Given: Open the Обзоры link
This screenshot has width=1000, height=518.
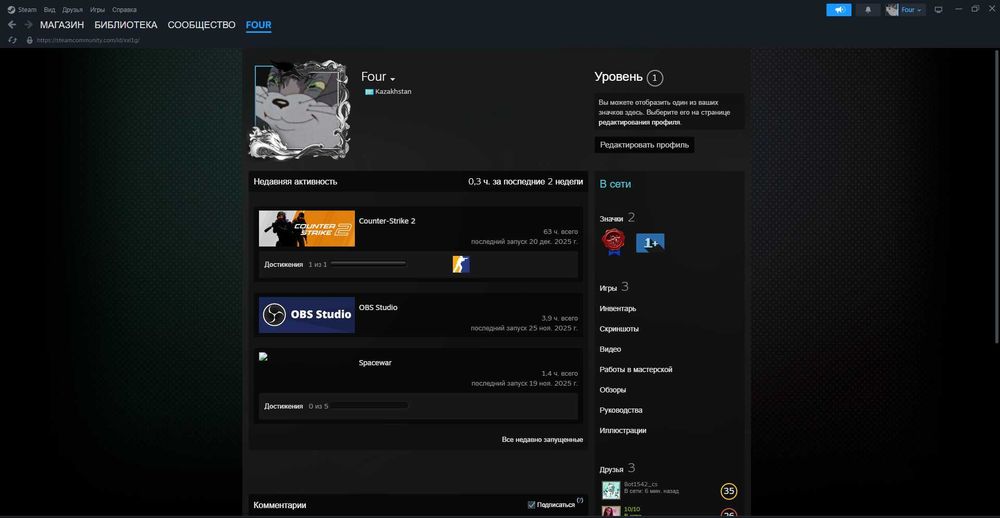Looking at the screenshot, I should coord(612,390).
